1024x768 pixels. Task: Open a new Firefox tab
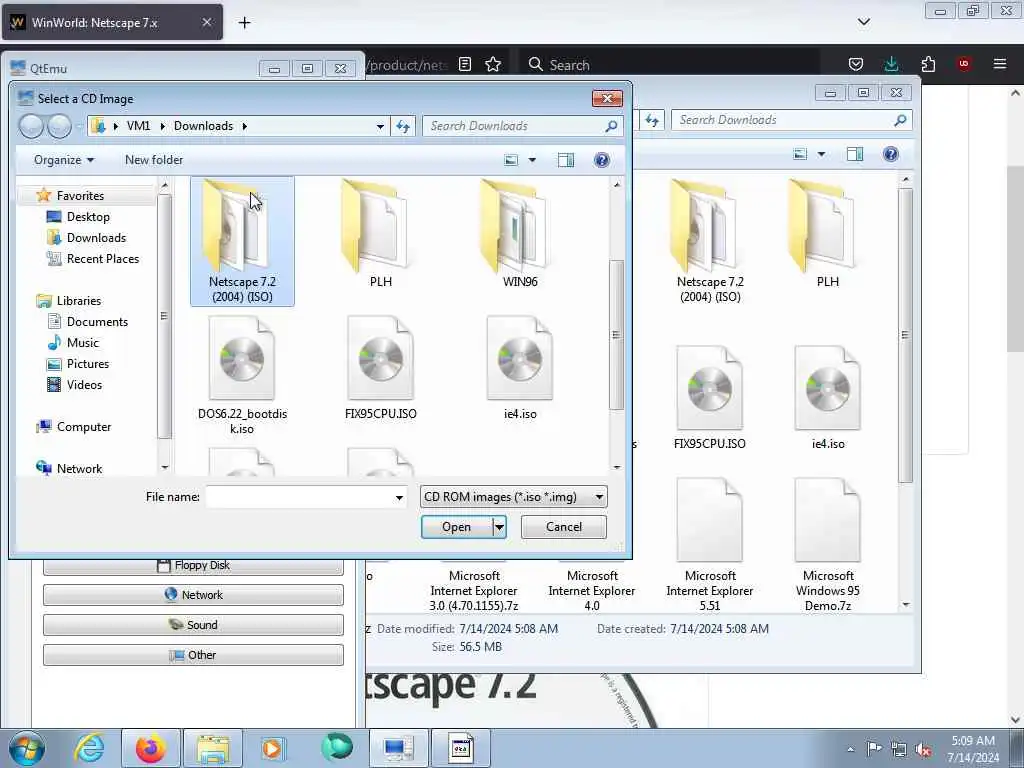click(244, 22)
